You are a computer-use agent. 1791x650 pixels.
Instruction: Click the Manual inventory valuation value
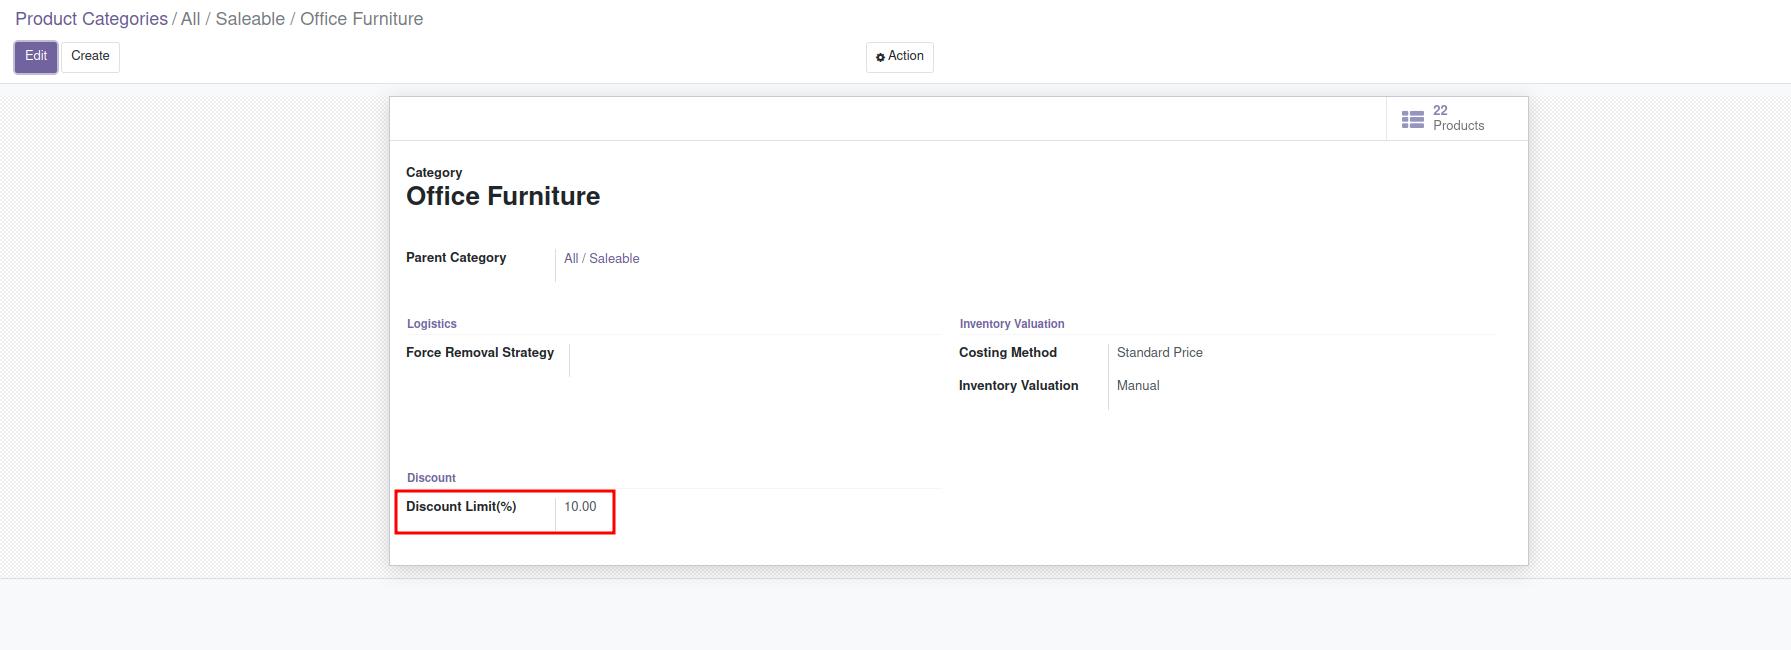point(1138,386)
